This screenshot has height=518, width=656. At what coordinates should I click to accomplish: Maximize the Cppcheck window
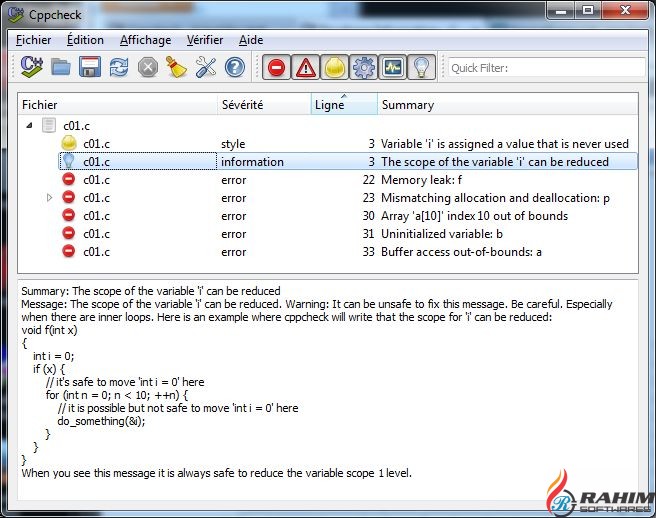588,11
